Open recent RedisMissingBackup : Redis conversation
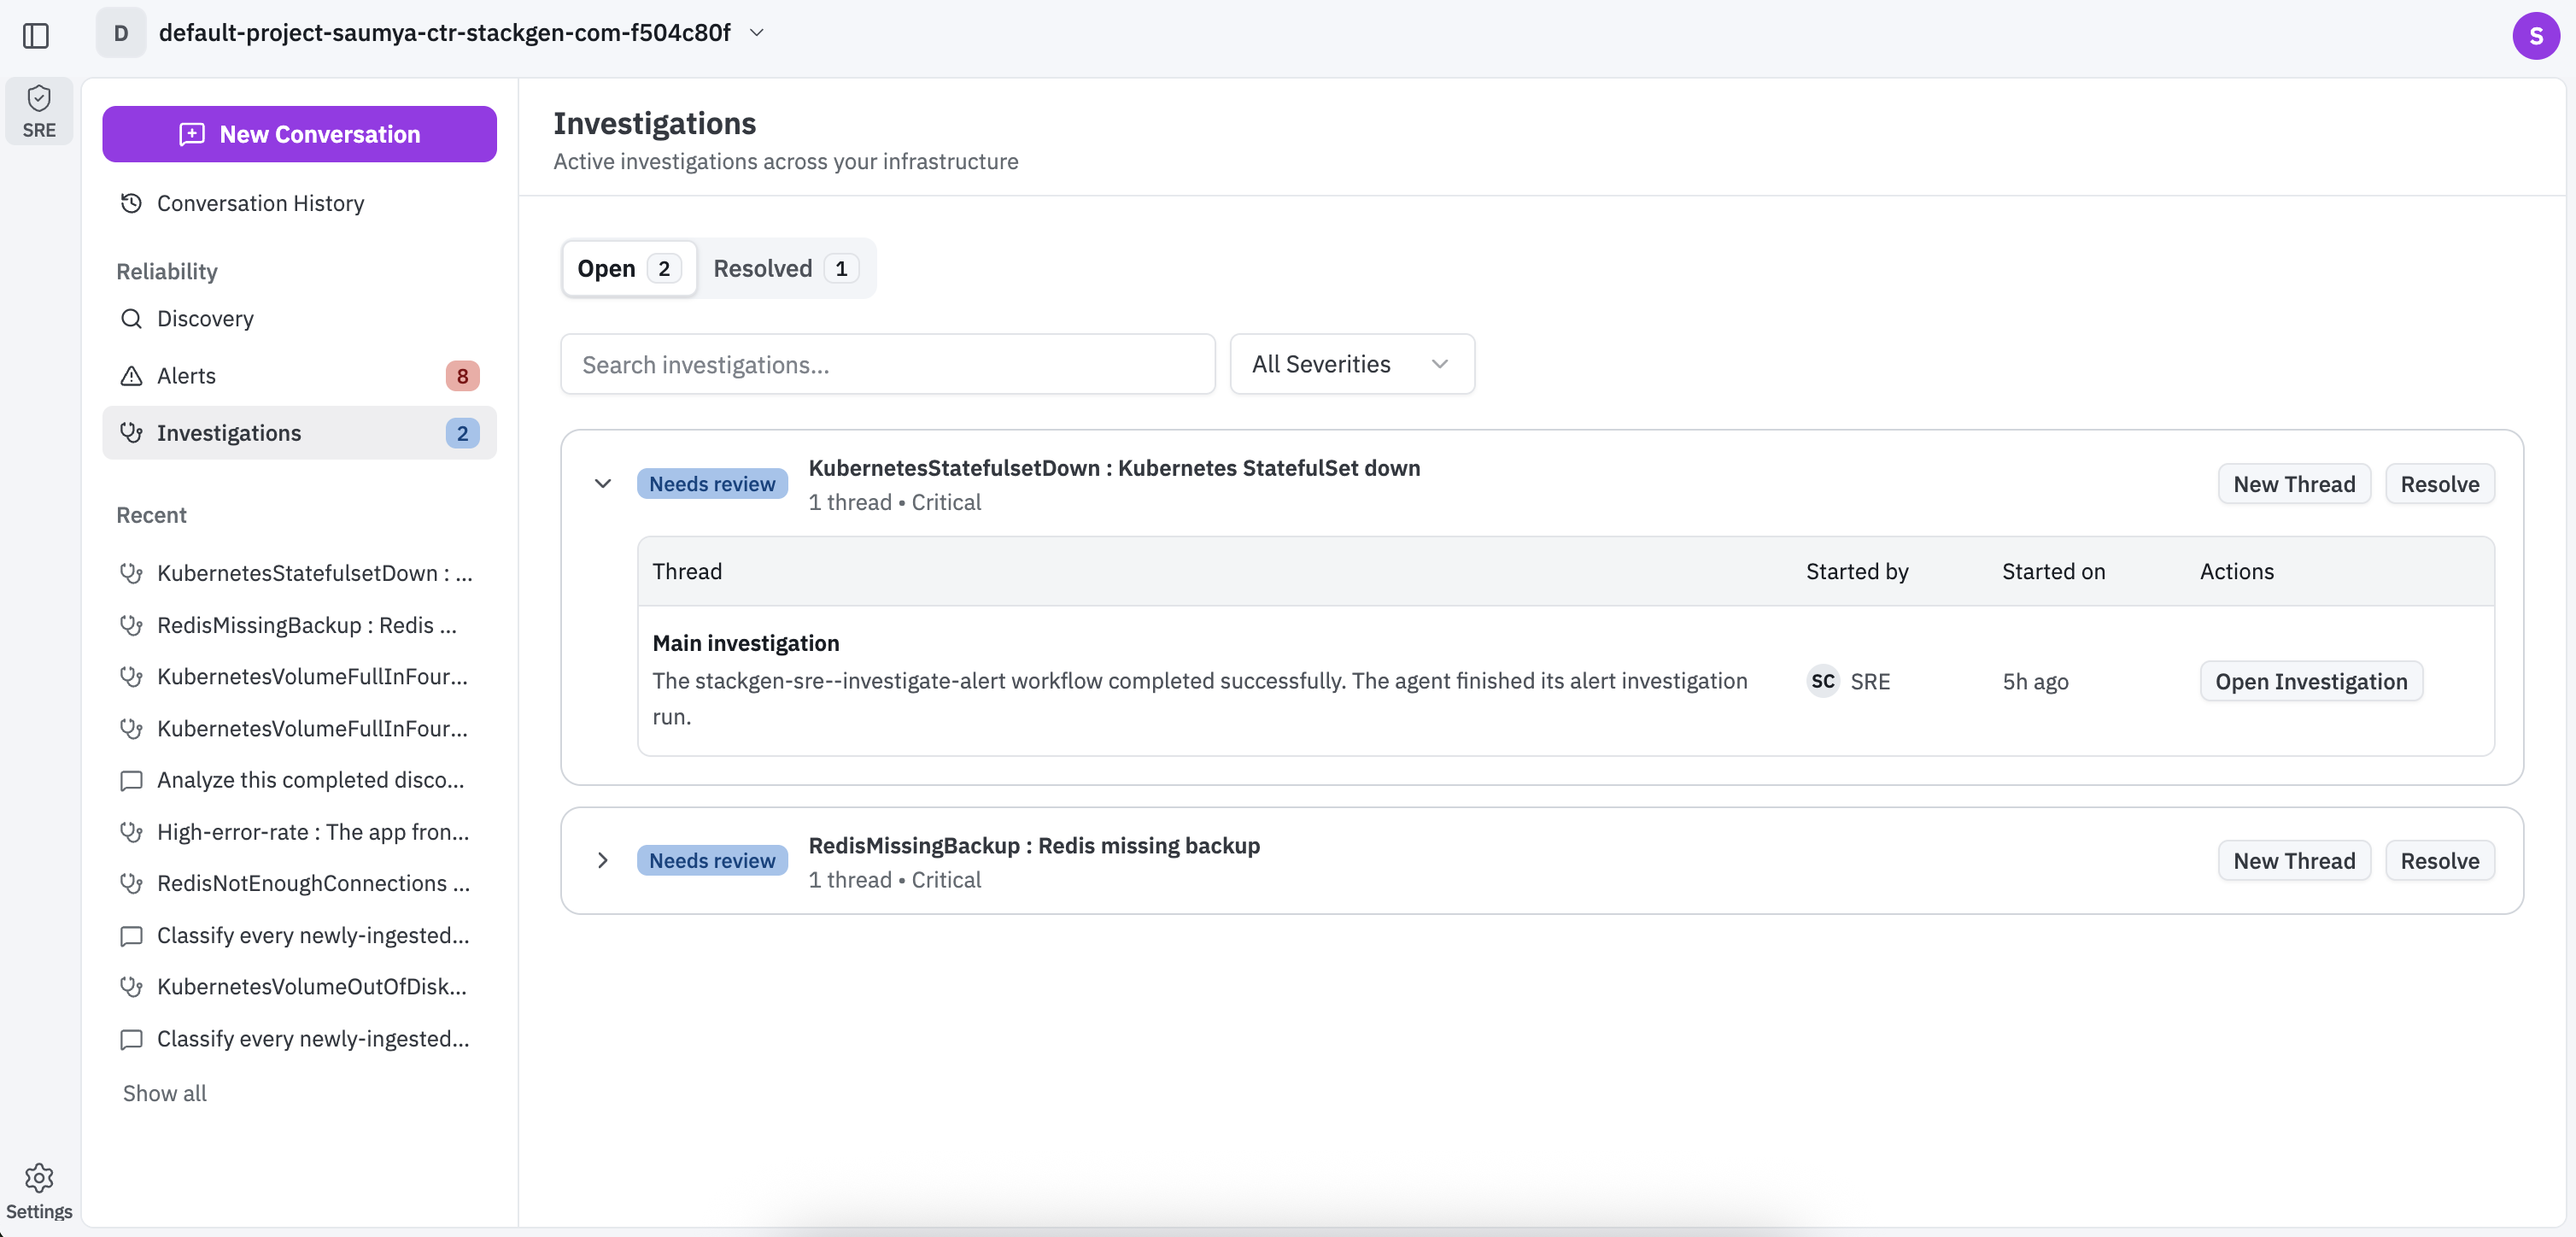The height and width of the screenshot is (1237, 2576). 299,625
